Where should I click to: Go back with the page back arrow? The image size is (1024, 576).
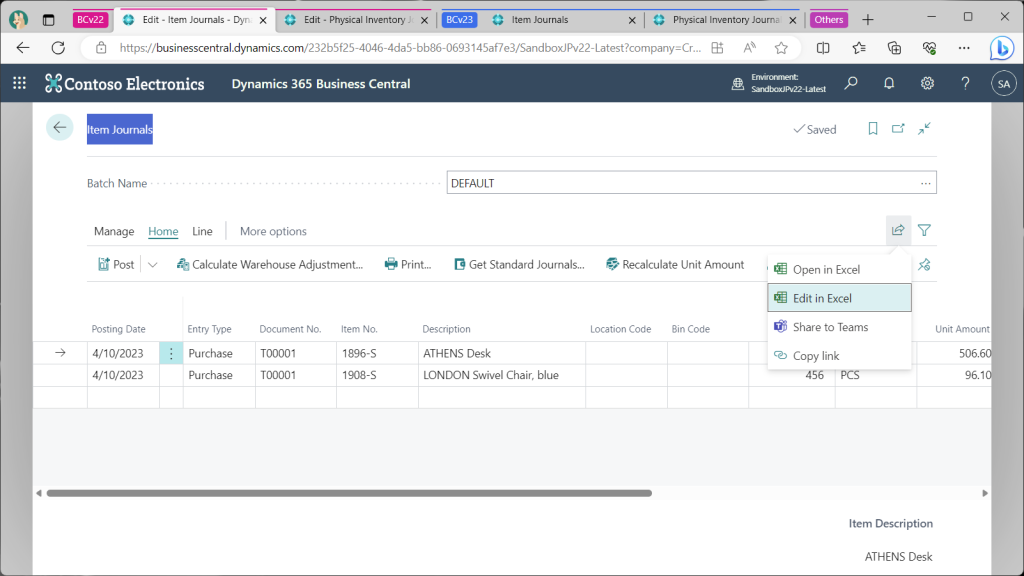59,127
